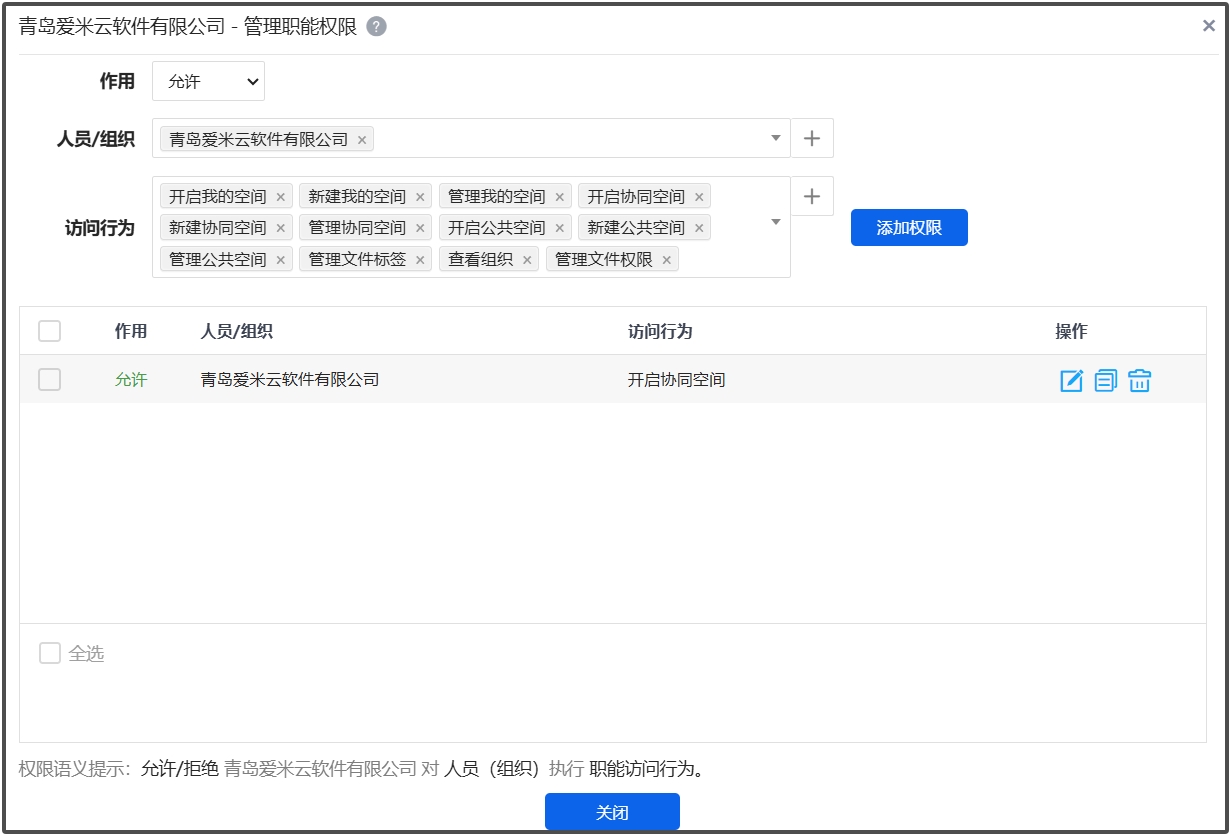Viewport: 1230px width, 835px height.
Task: Remove the 管理文件权限 tag
Action: 667,261
